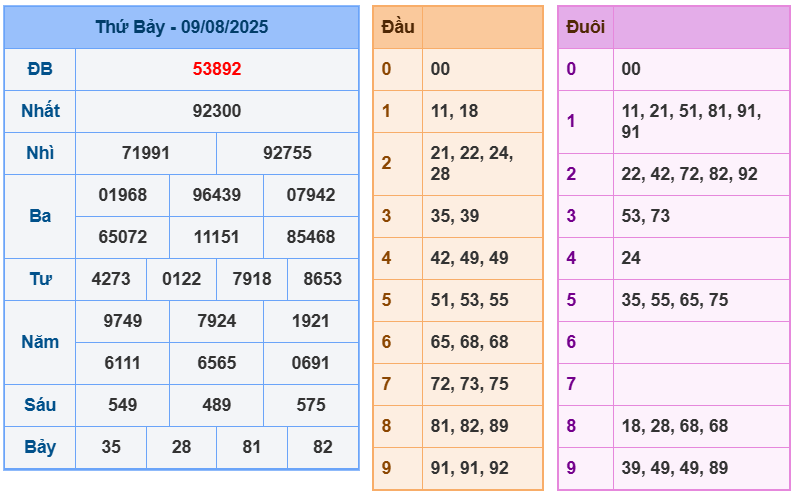The height and width of the screenshot is (494, 792).
Task: Click the Năm prize row label
Action: click(x=40, y=342)
